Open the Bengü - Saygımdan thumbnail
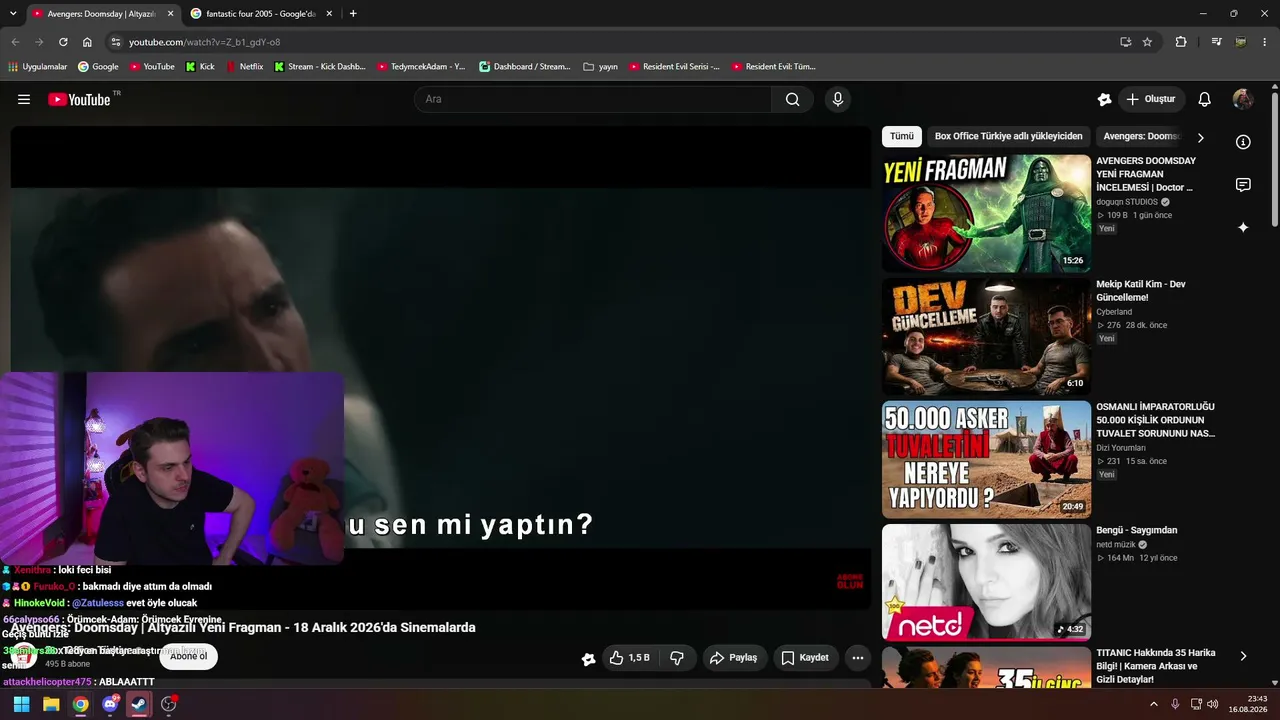The image size is (1280, 720). (986, 583)
